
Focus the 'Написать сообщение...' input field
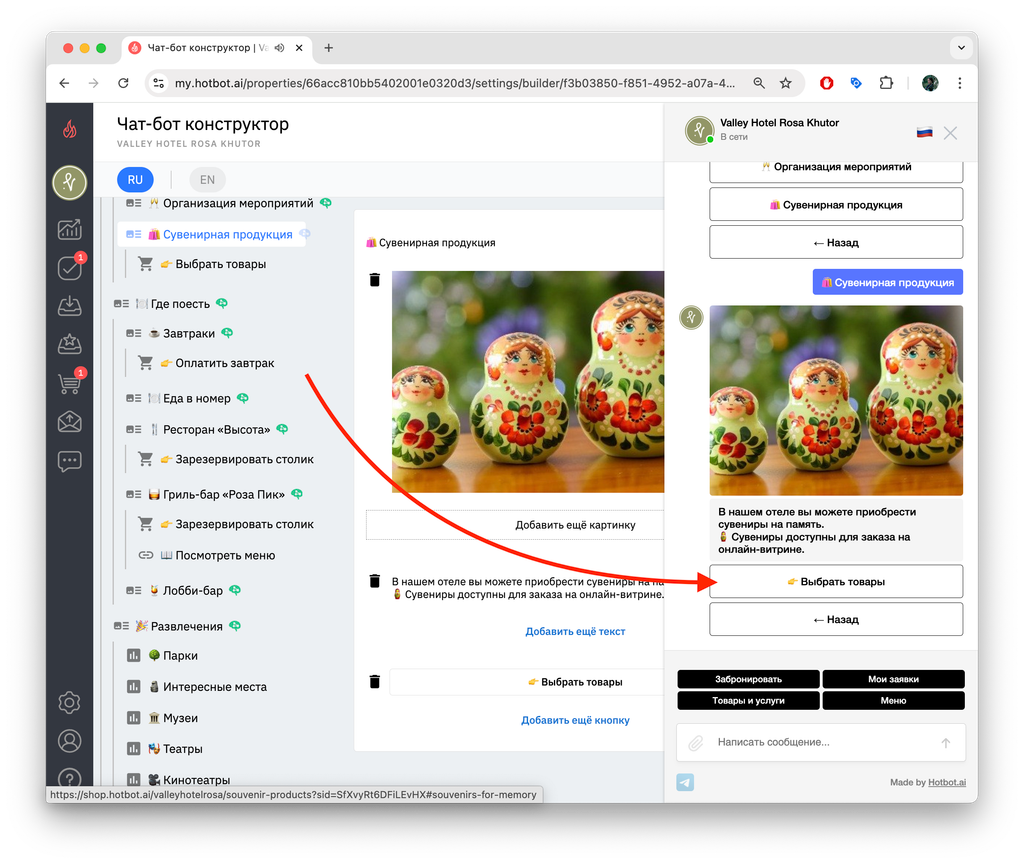point(820,743)
